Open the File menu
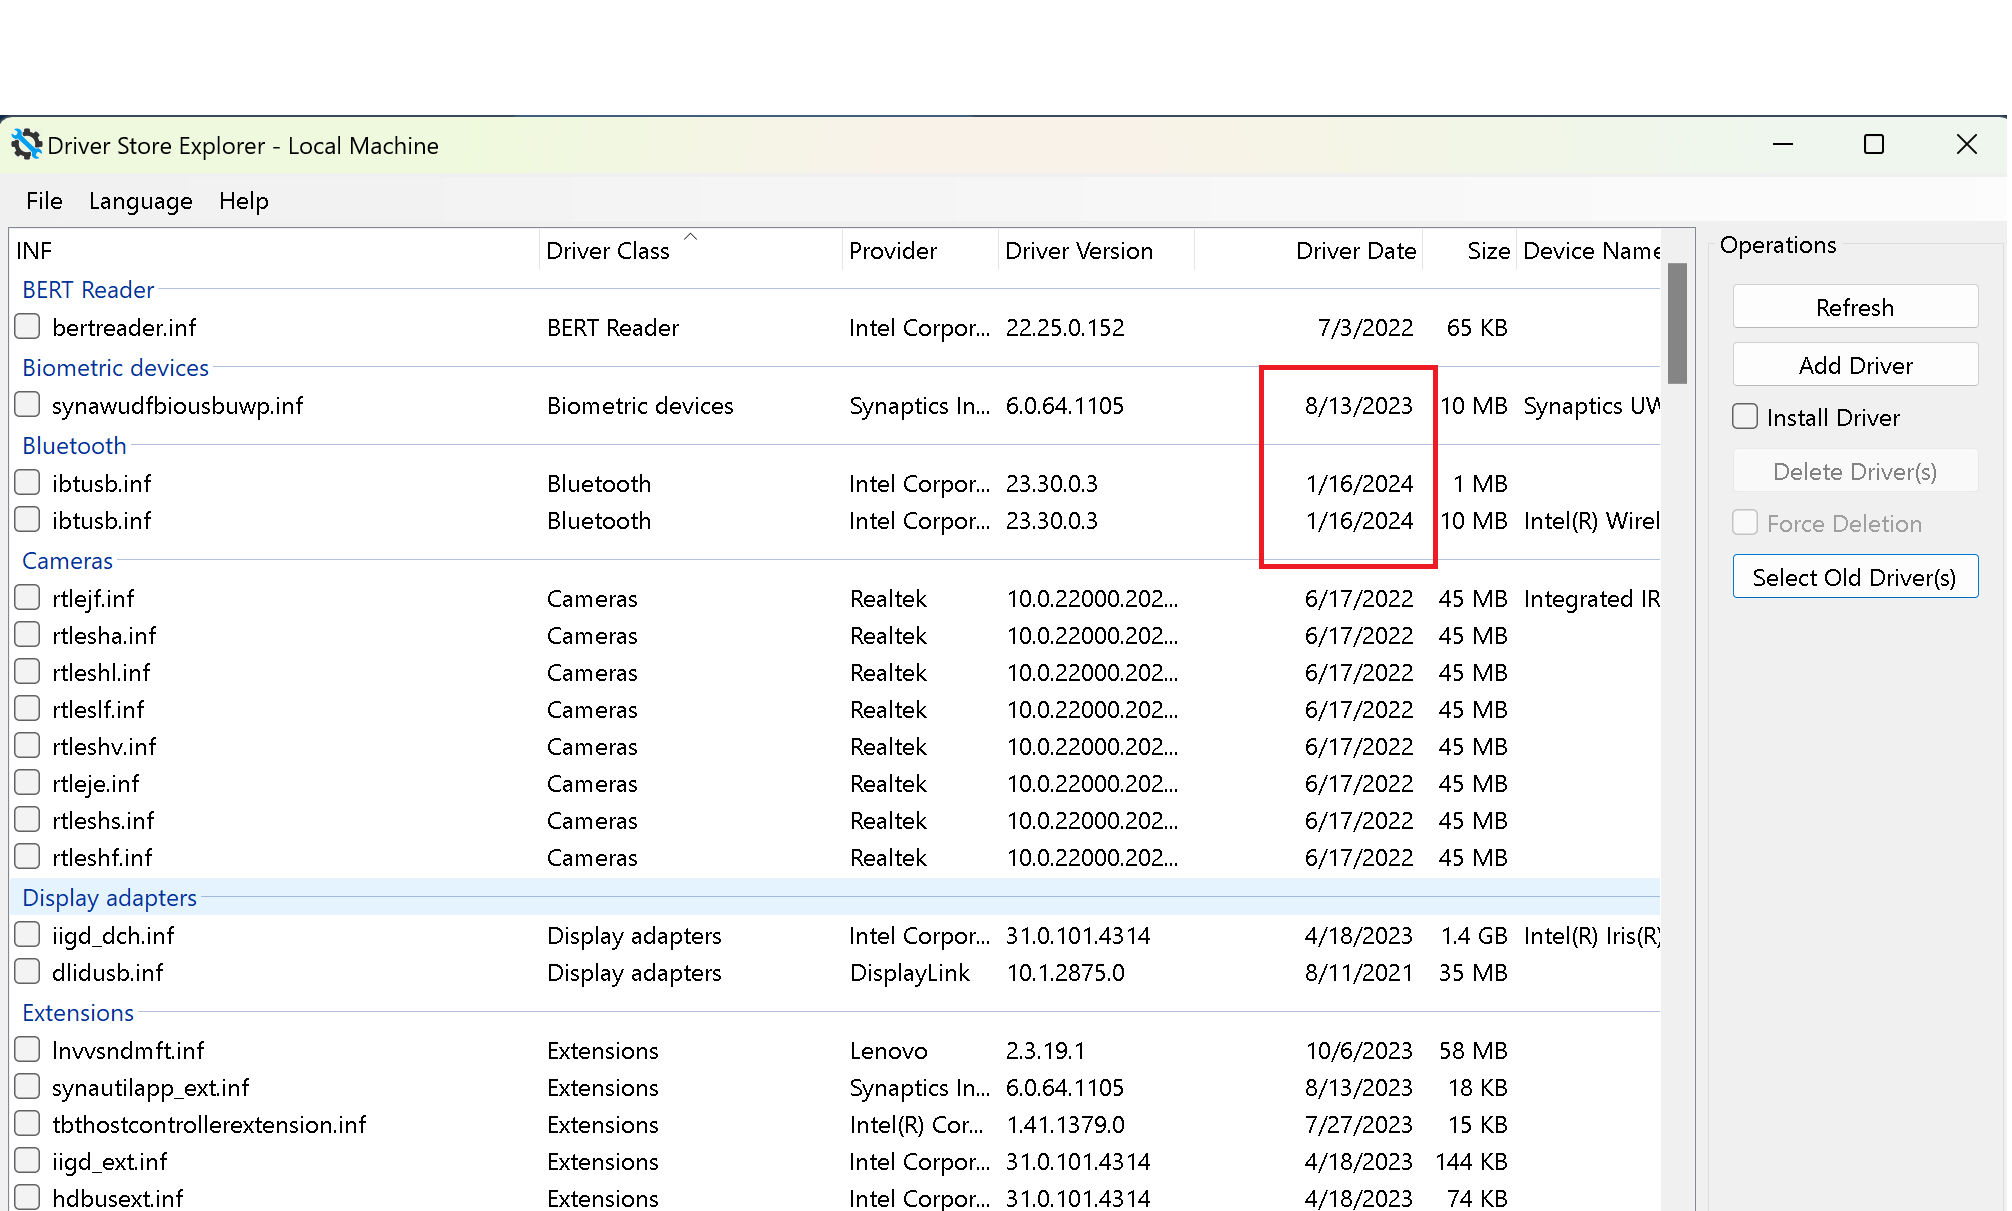This screenshot has height=1211, width=2012. tap(44, 201)
